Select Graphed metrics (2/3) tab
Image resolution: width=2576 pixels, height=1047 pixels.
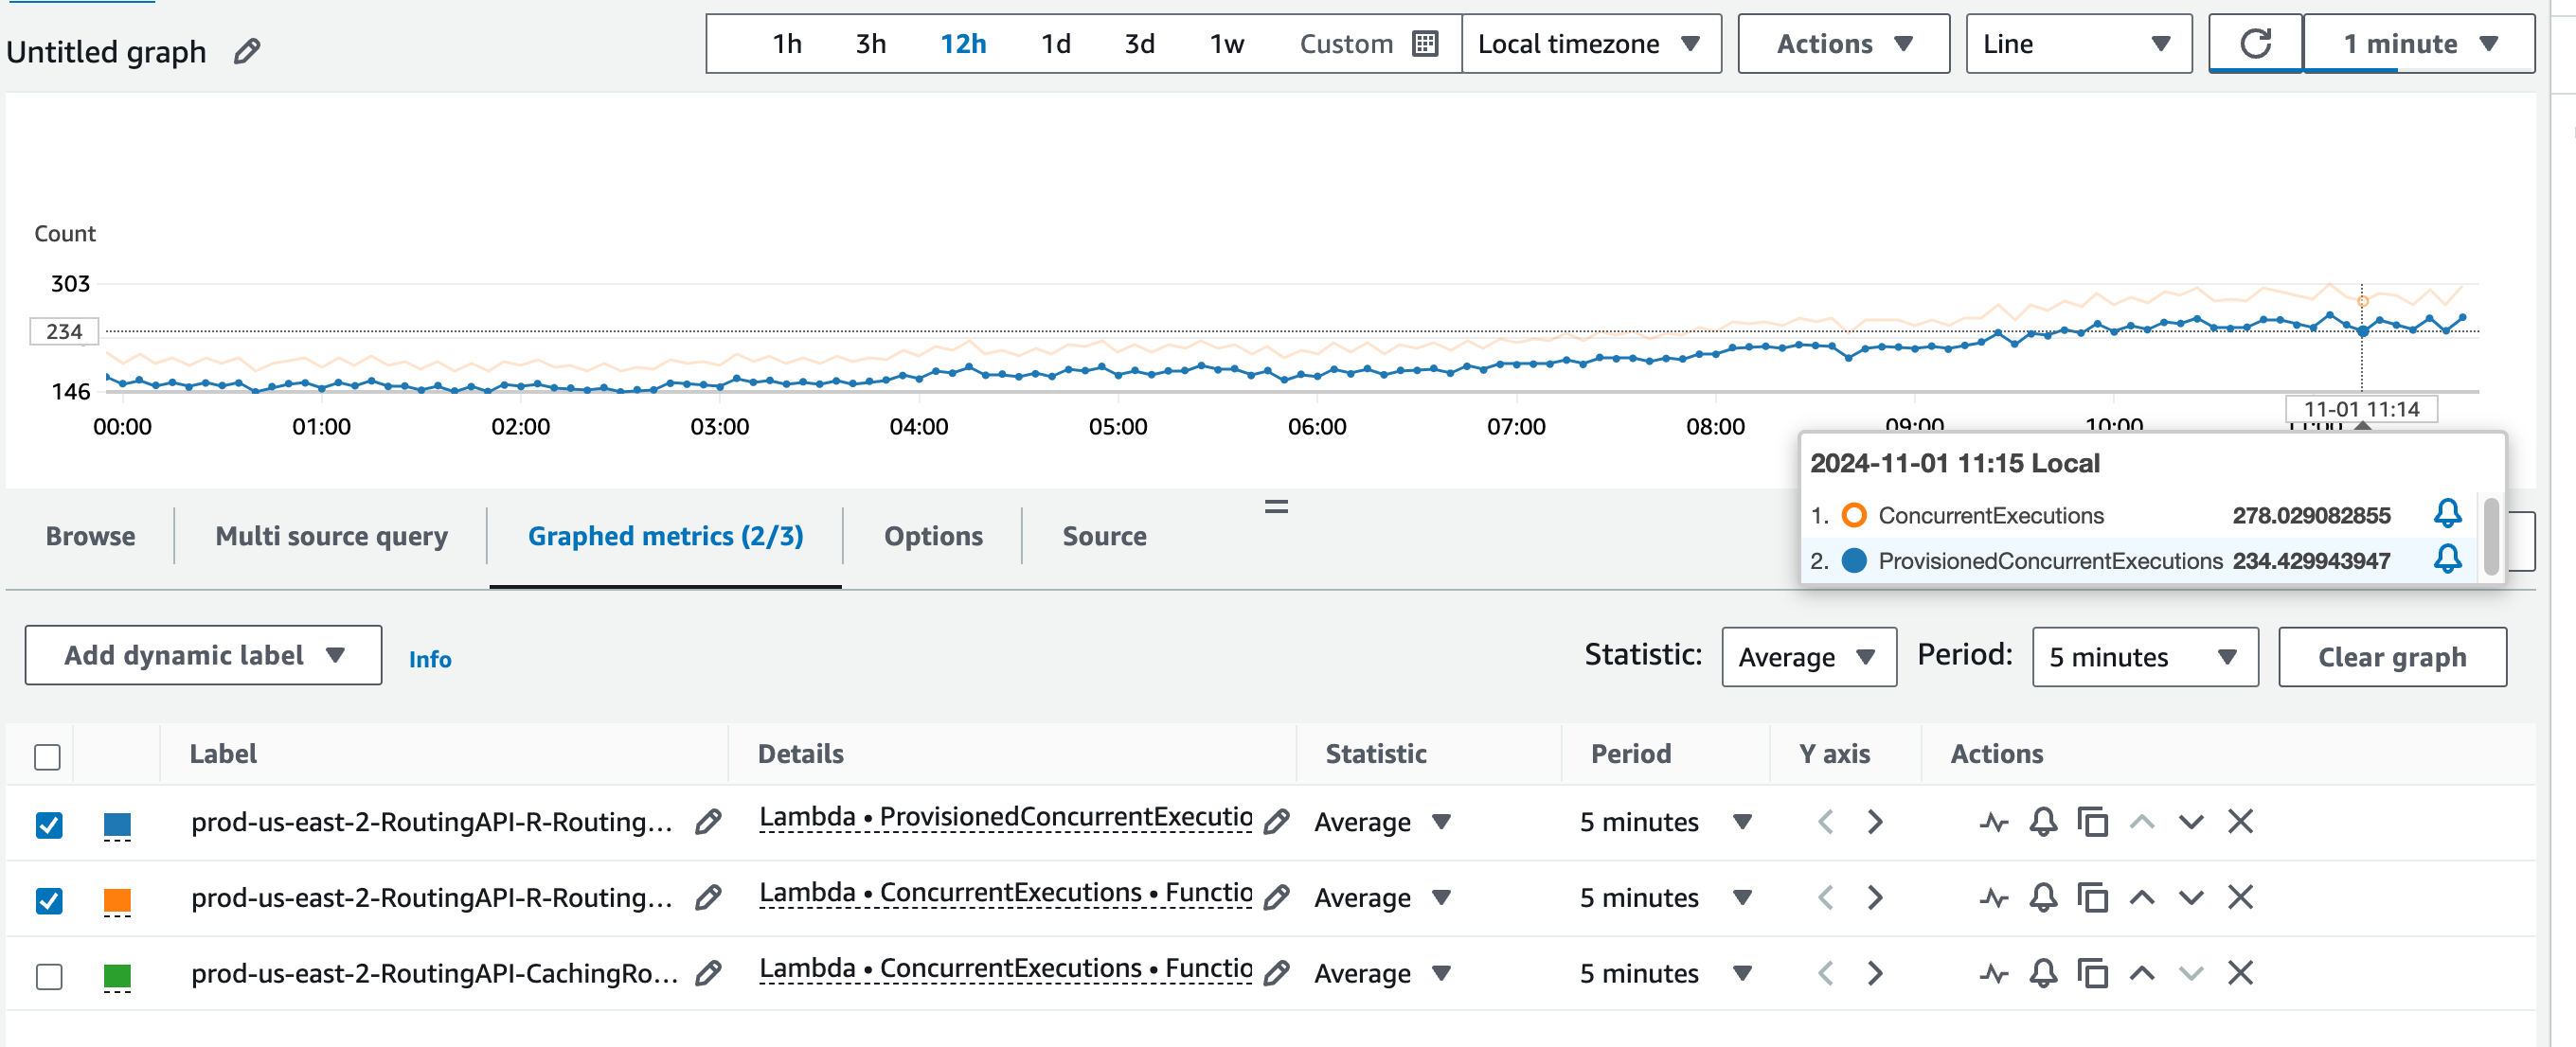pyautogui.click(x=665, y=536)
